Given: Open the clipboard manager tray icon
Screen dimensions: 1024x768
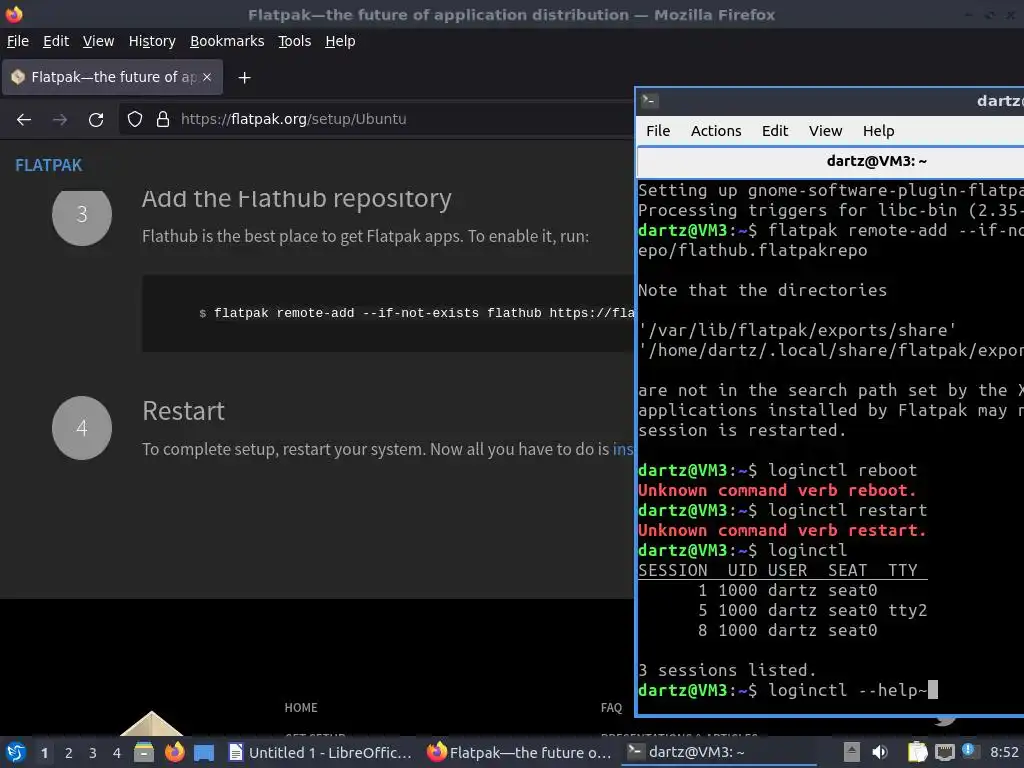Looking at the screenshot, I should click(918, 752).
